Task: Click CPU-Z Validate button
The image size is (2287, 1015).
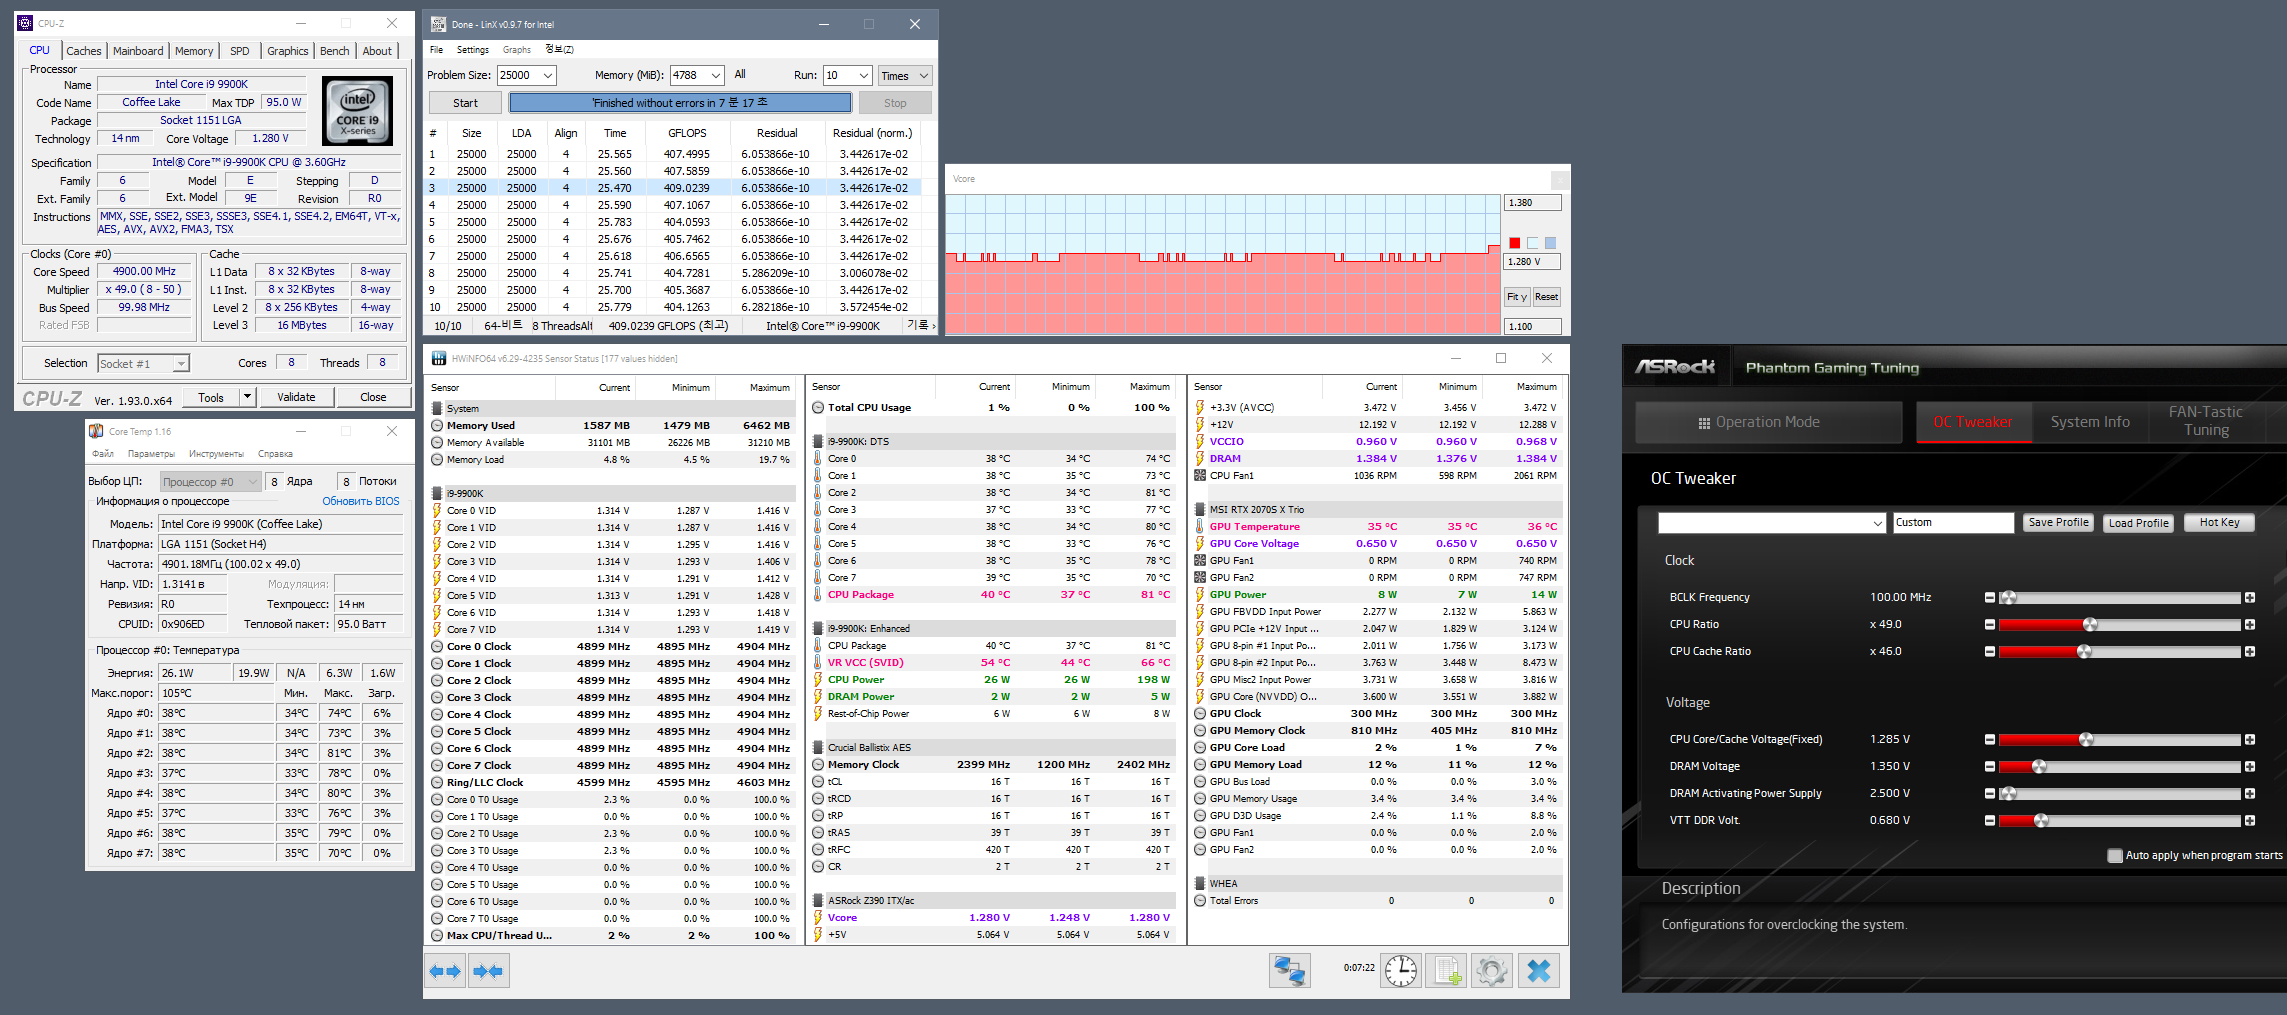Action: coord(296,397)
